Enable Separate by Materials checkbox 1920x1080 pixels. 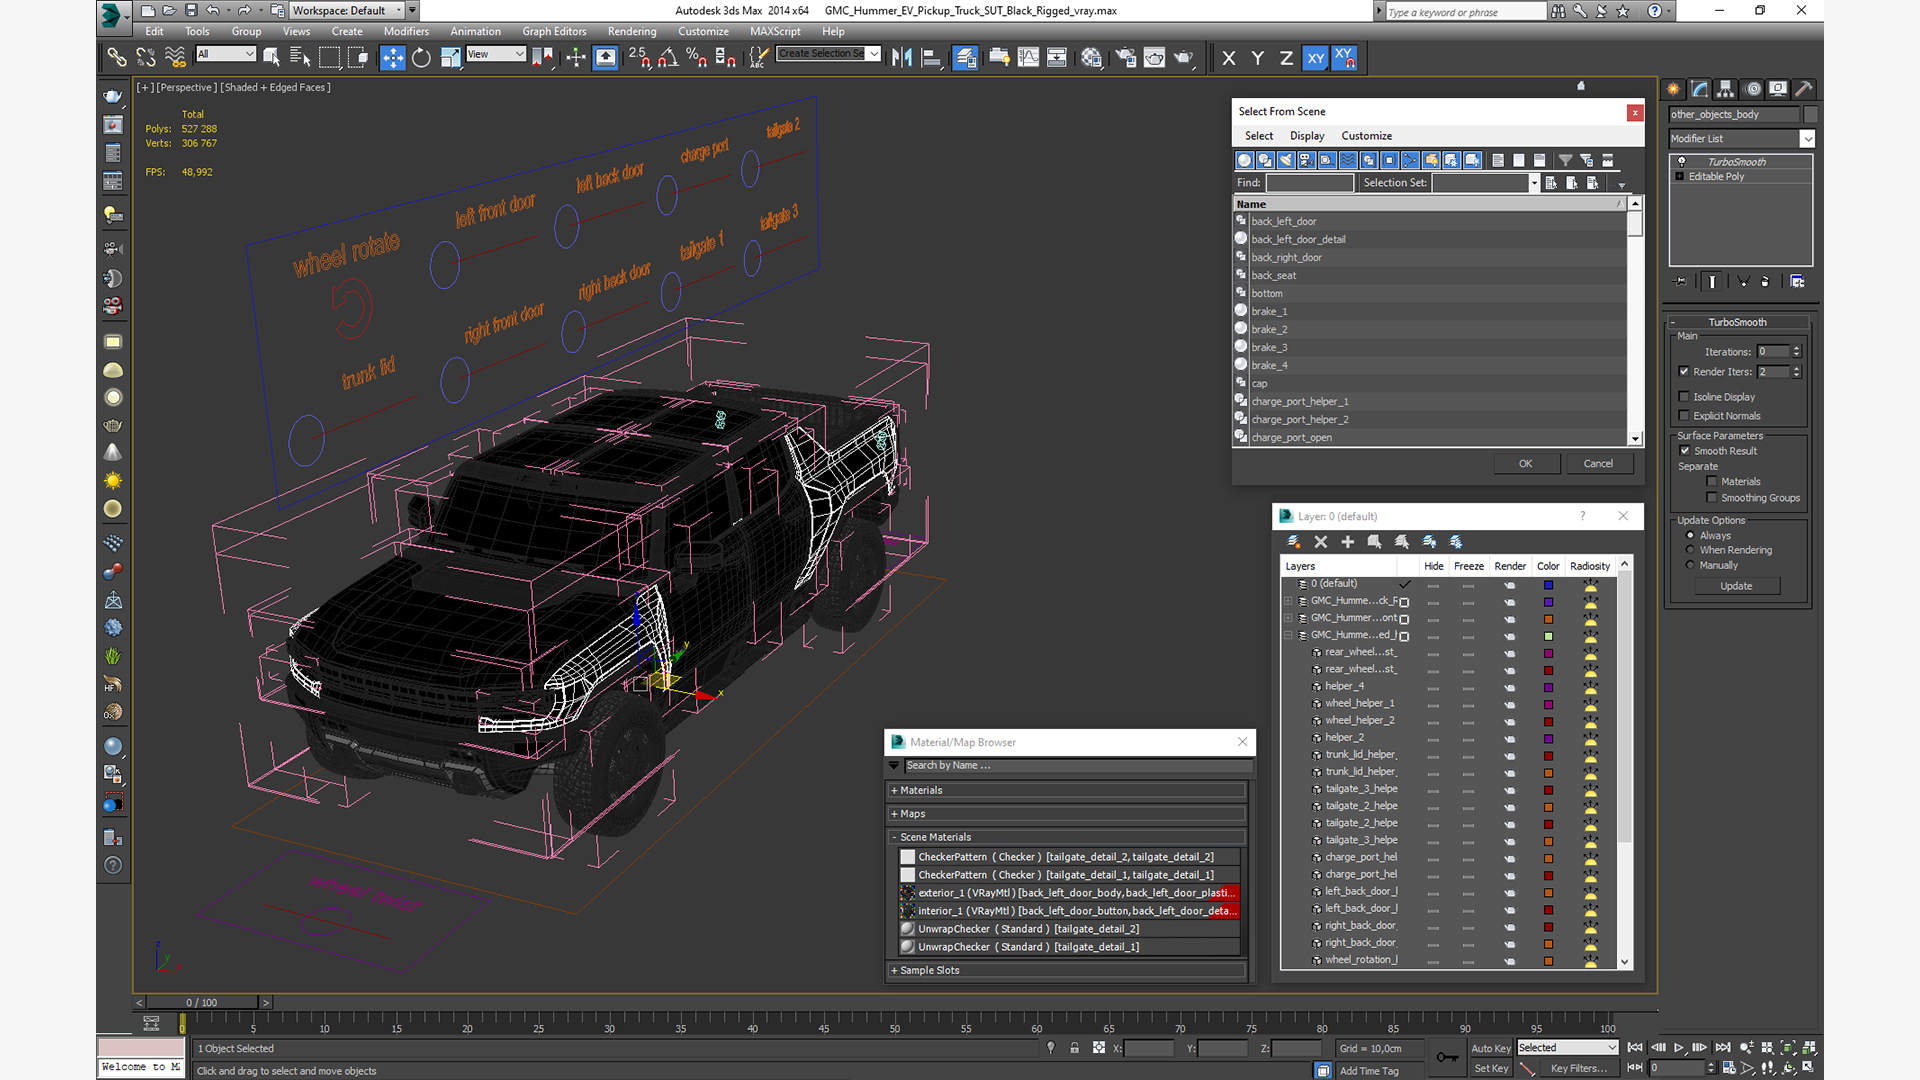pyautogui.click(x=1712, y=481)
